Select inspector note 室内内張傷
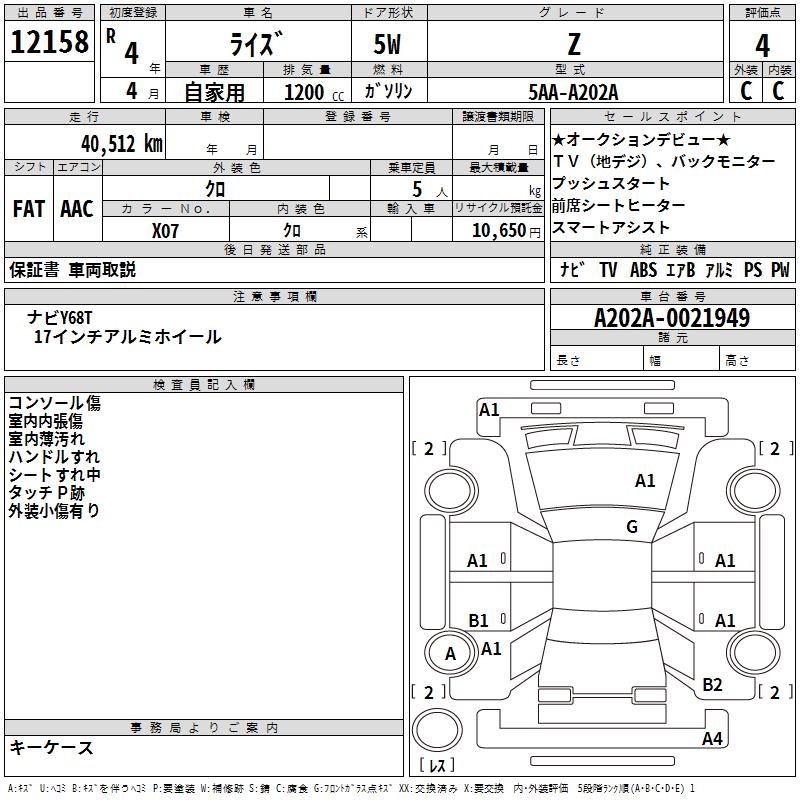The width and height of the screenshot is (800, 800). (x=45, y=421)
